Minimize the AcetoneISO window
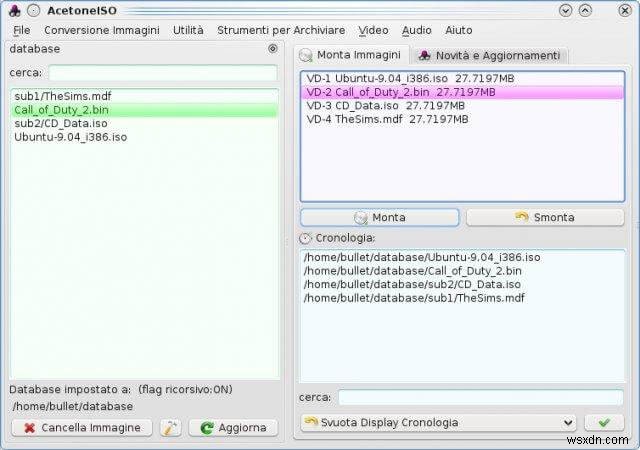 [x=565, y=10]
